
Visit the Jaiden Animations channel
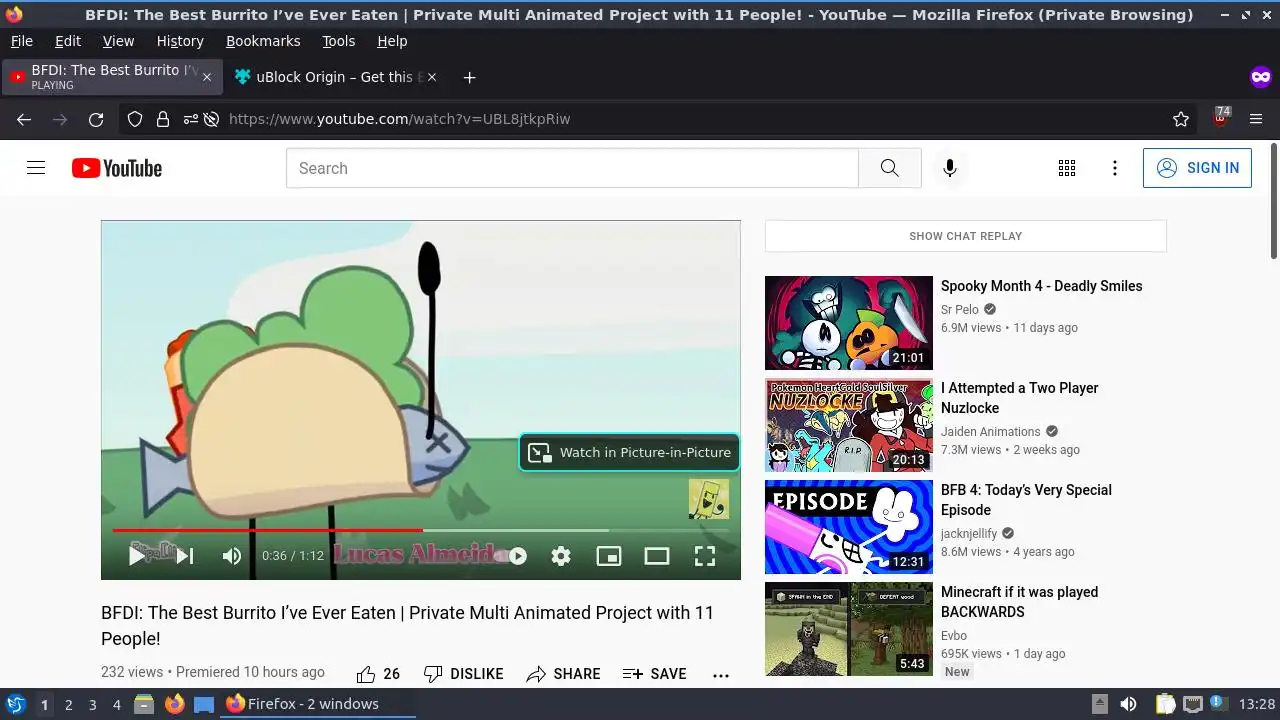991,432
